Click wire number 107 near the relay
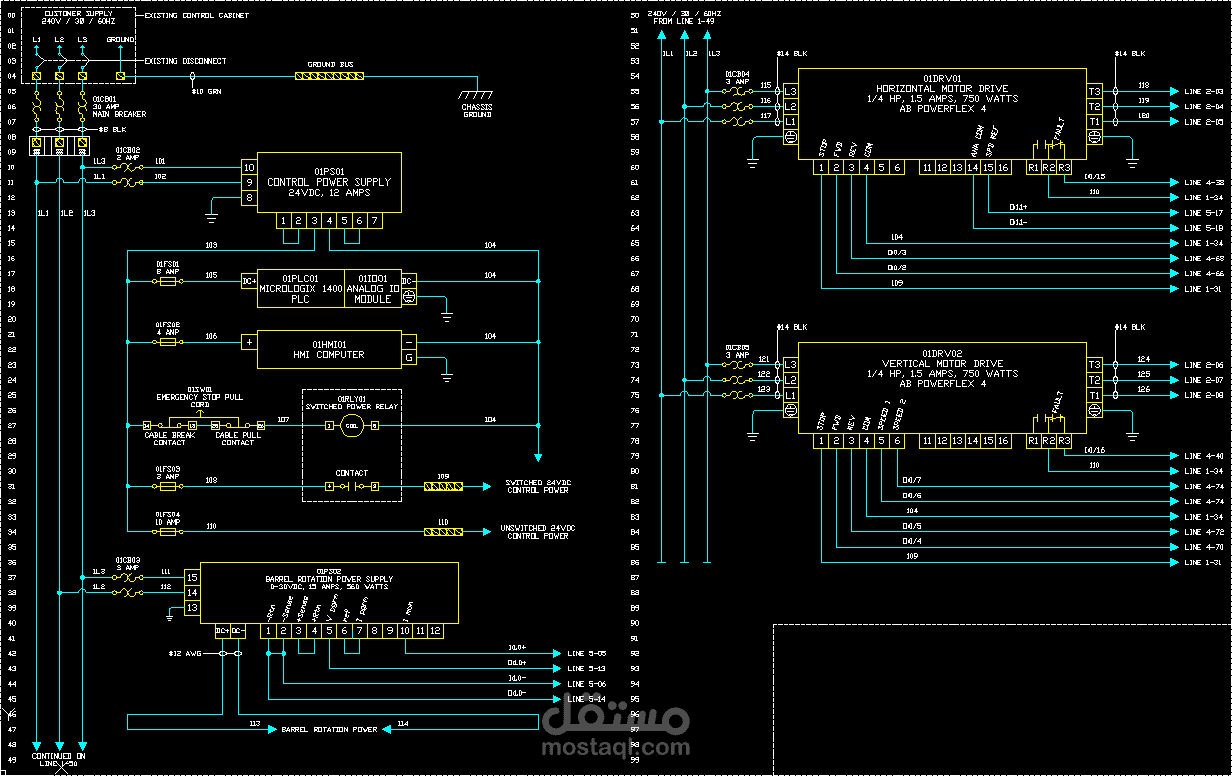This screenshot has height=776, width=1232. click(x=283, y=419)
